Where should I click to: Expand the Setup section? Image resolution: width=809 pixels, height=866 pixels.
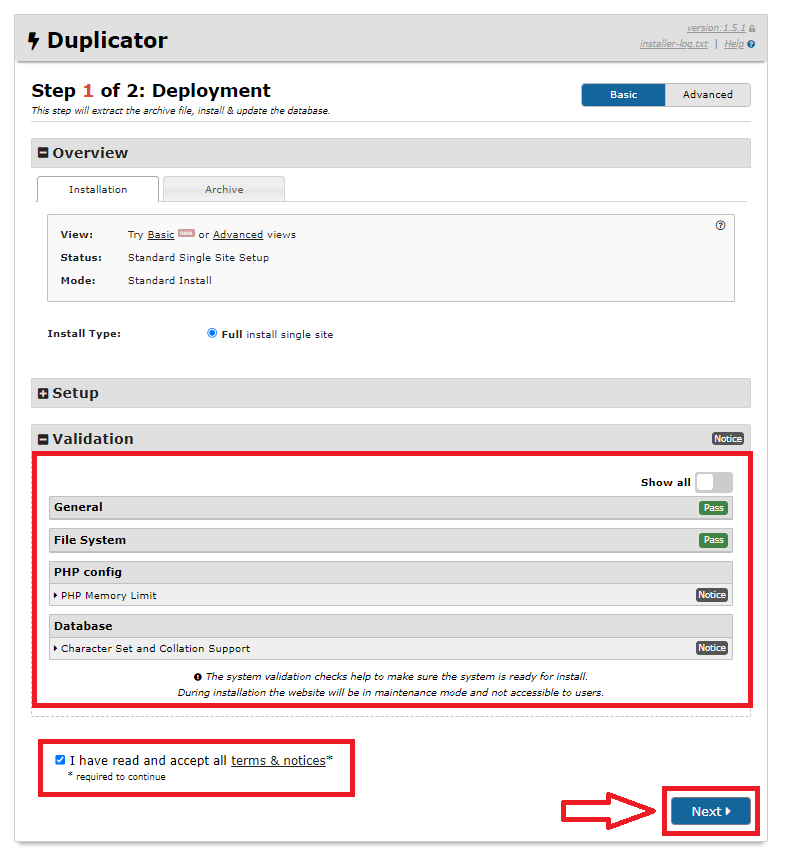tap(43, 394)
